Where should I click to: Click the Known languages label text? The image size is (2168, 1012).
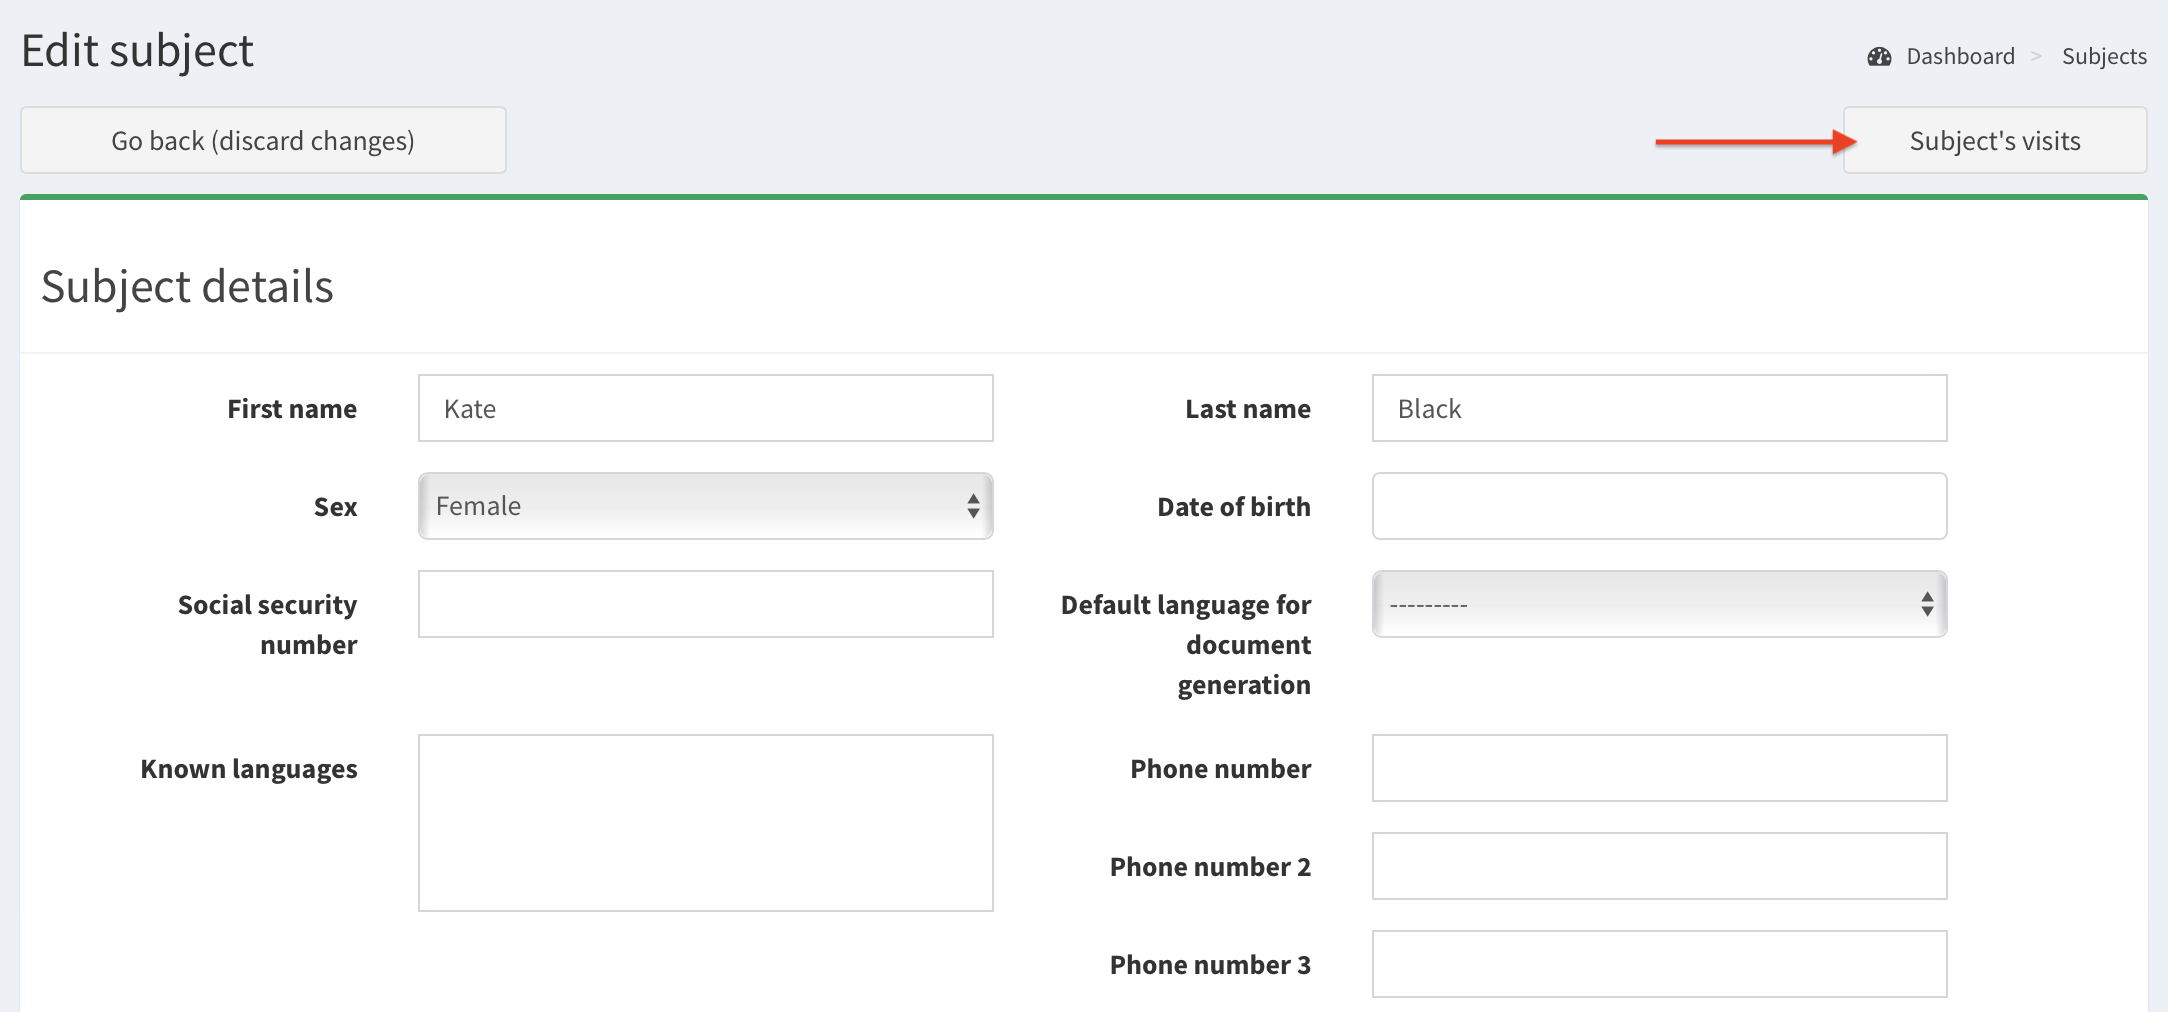(x=248, y=769)
